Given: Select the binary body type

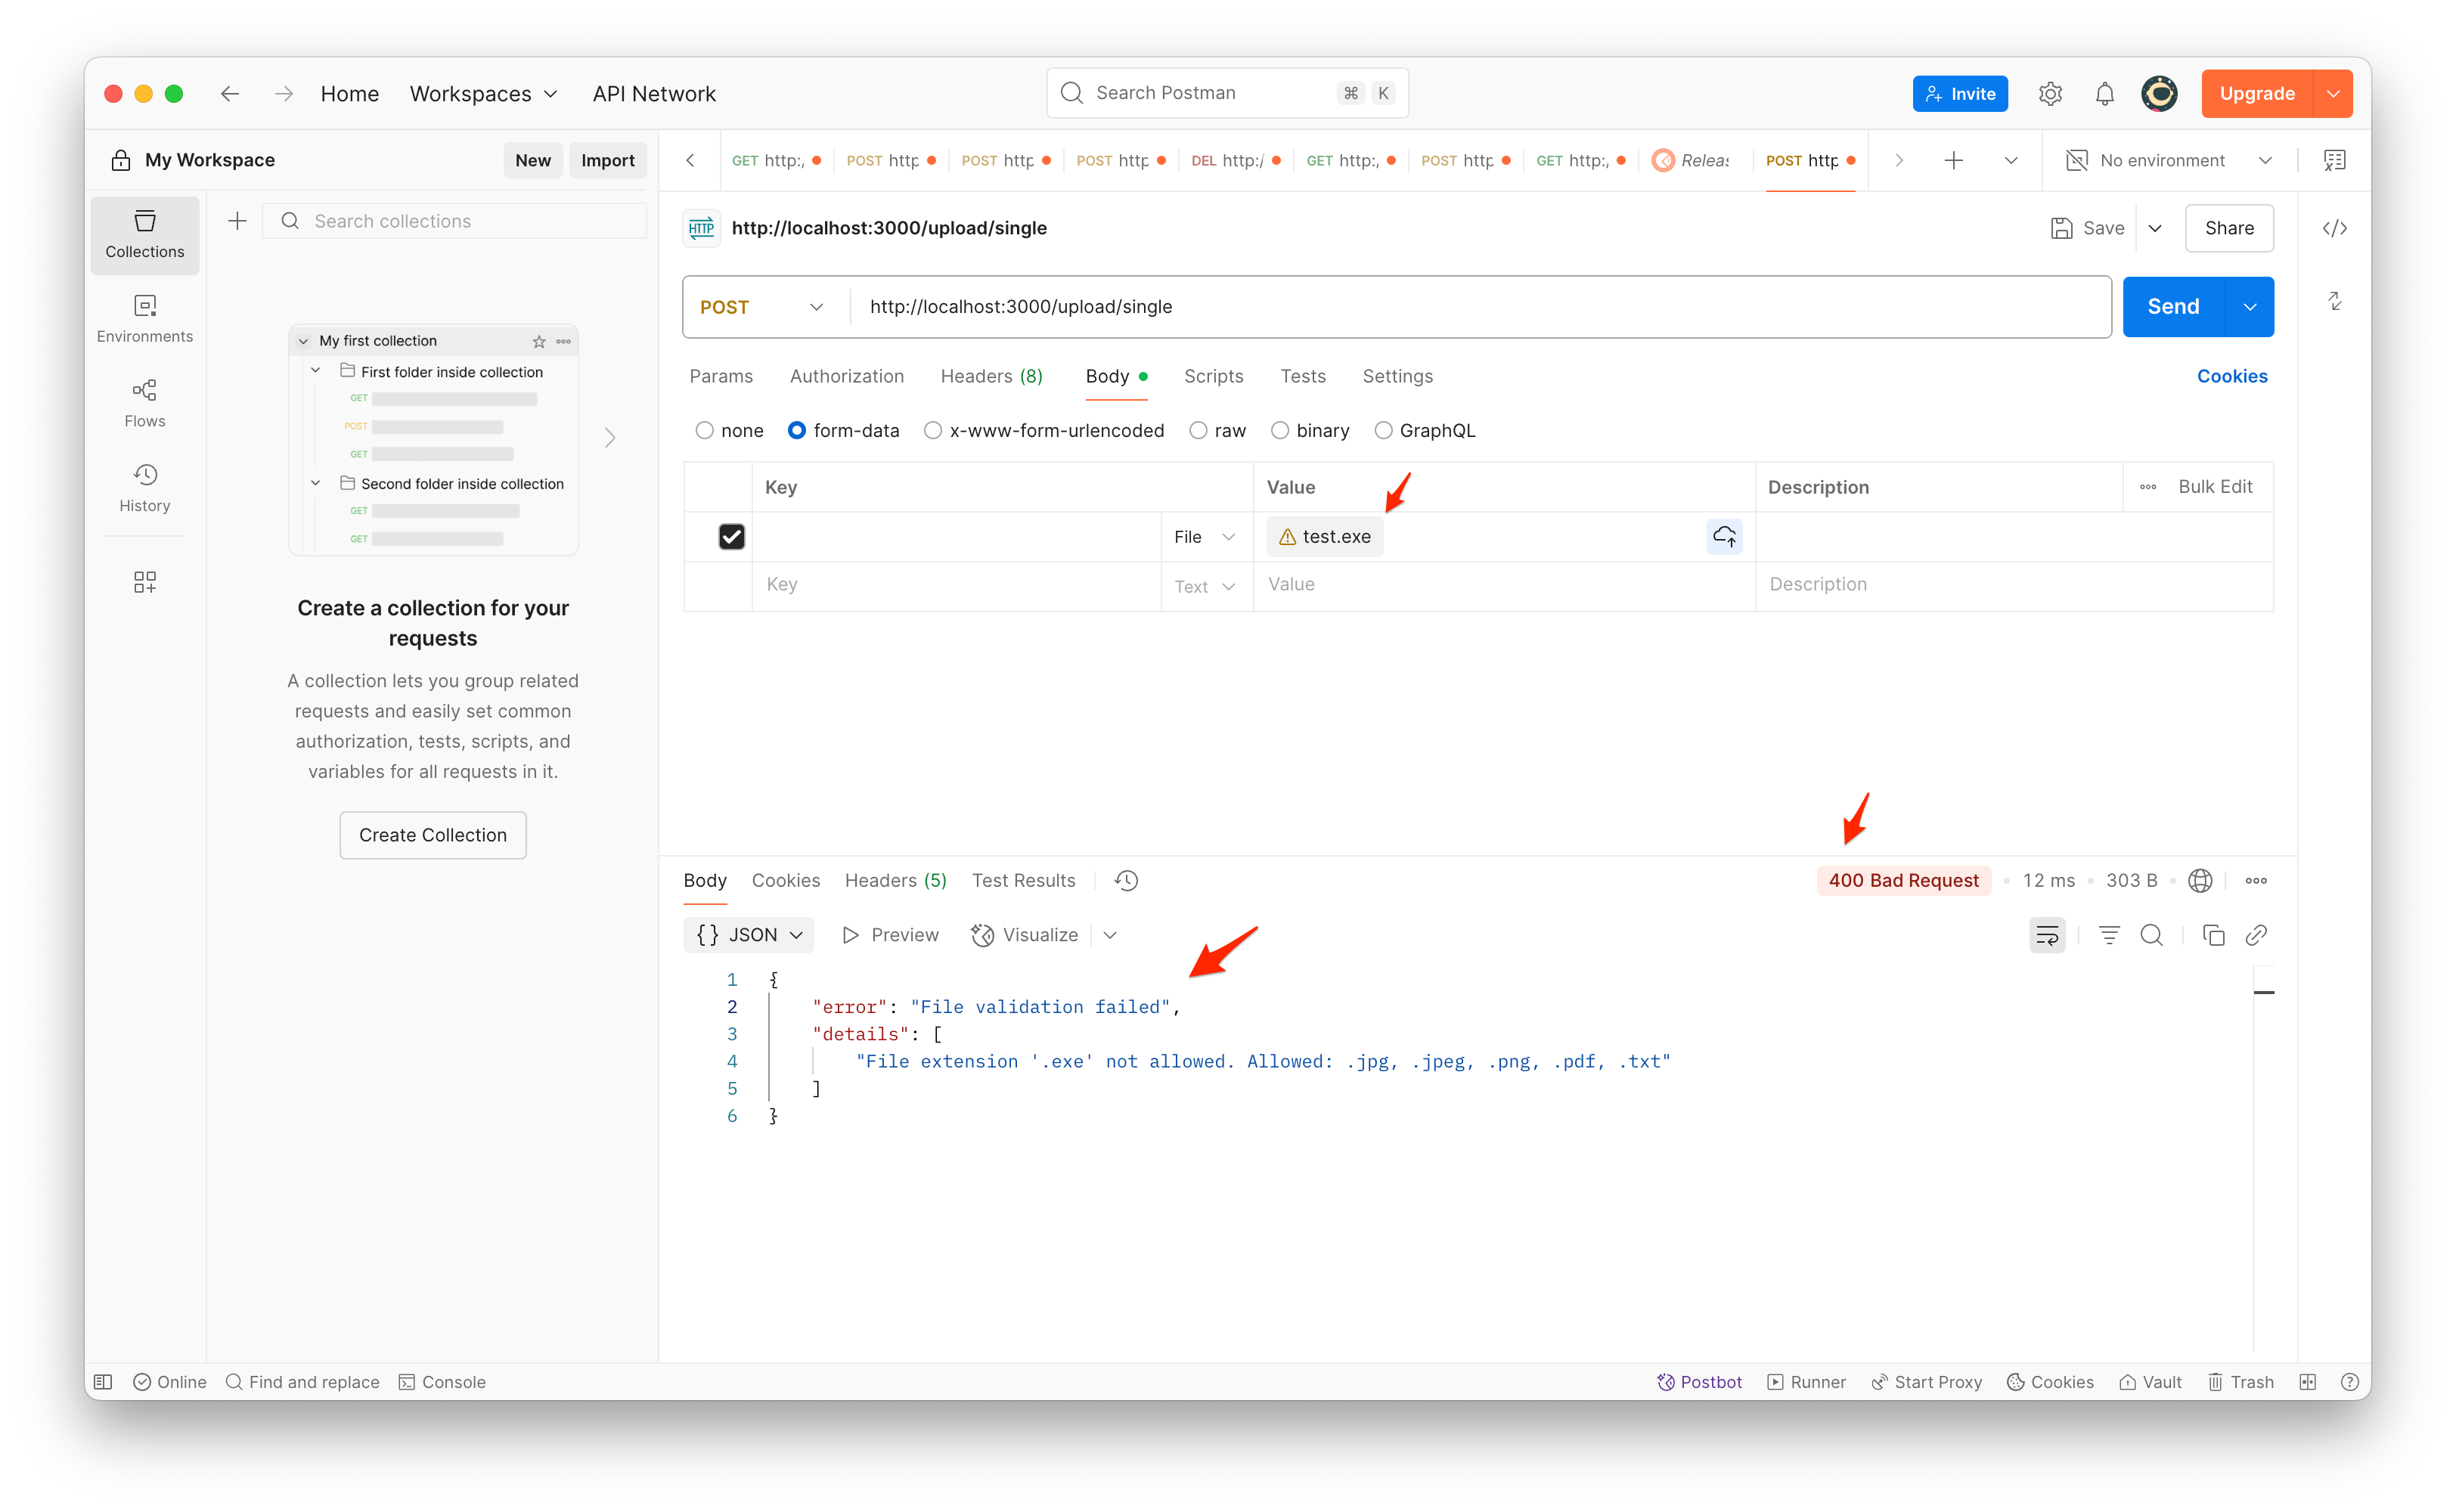Looking at the screenshot, I should (1280, 430).
